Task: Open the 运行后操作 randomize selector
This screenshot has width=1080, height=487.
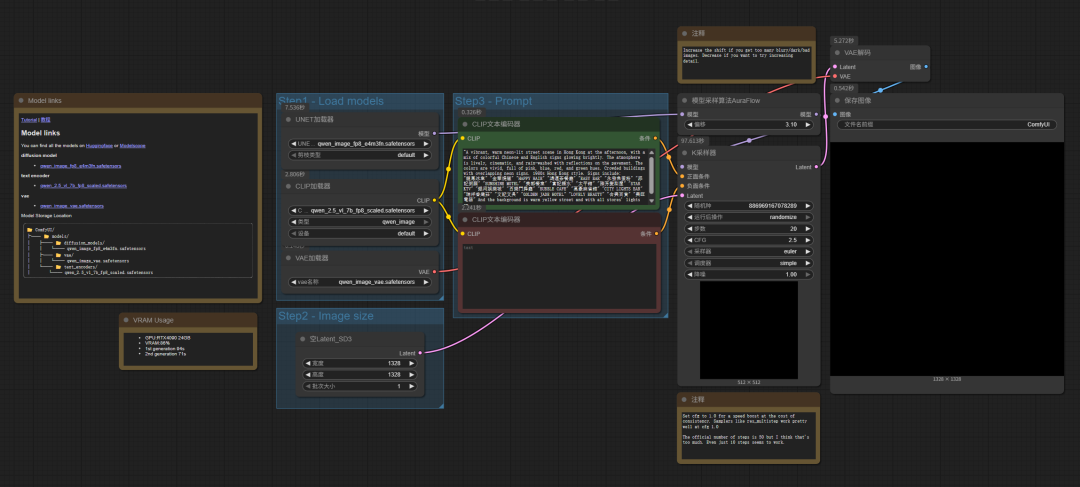Action: pyautogui.click(x=749, y=217)
